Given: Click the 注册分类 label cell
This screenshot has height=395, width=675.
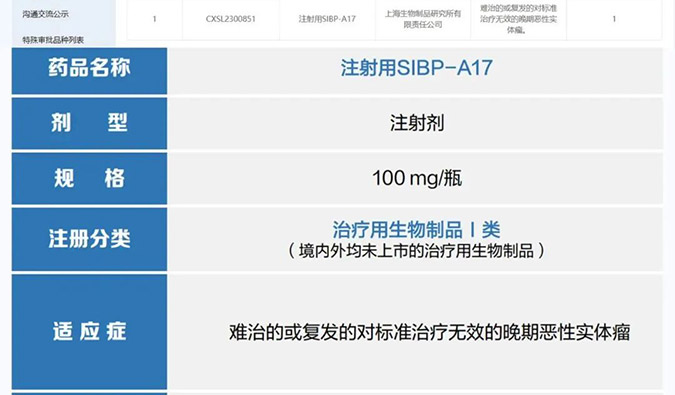Looking at the screenshot, I should click(x=89, y=239).
